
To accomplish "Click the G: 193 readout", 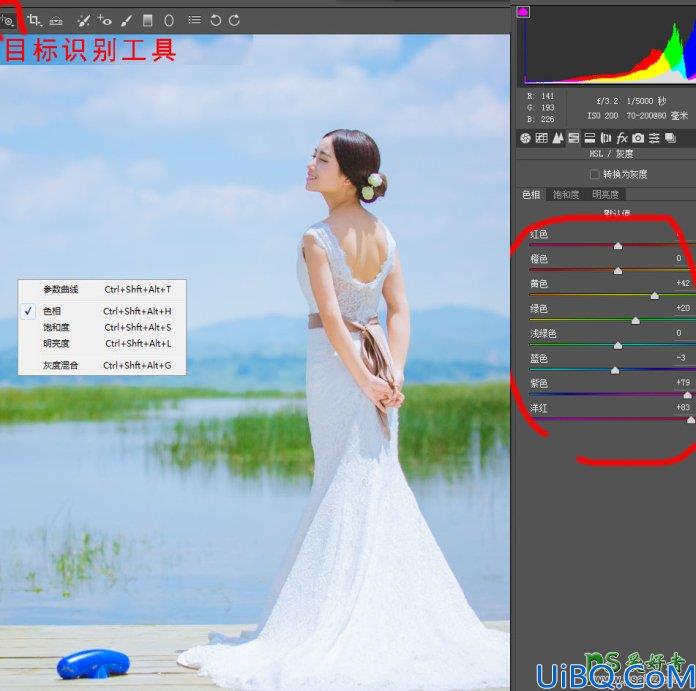I will tap(541, 108).
